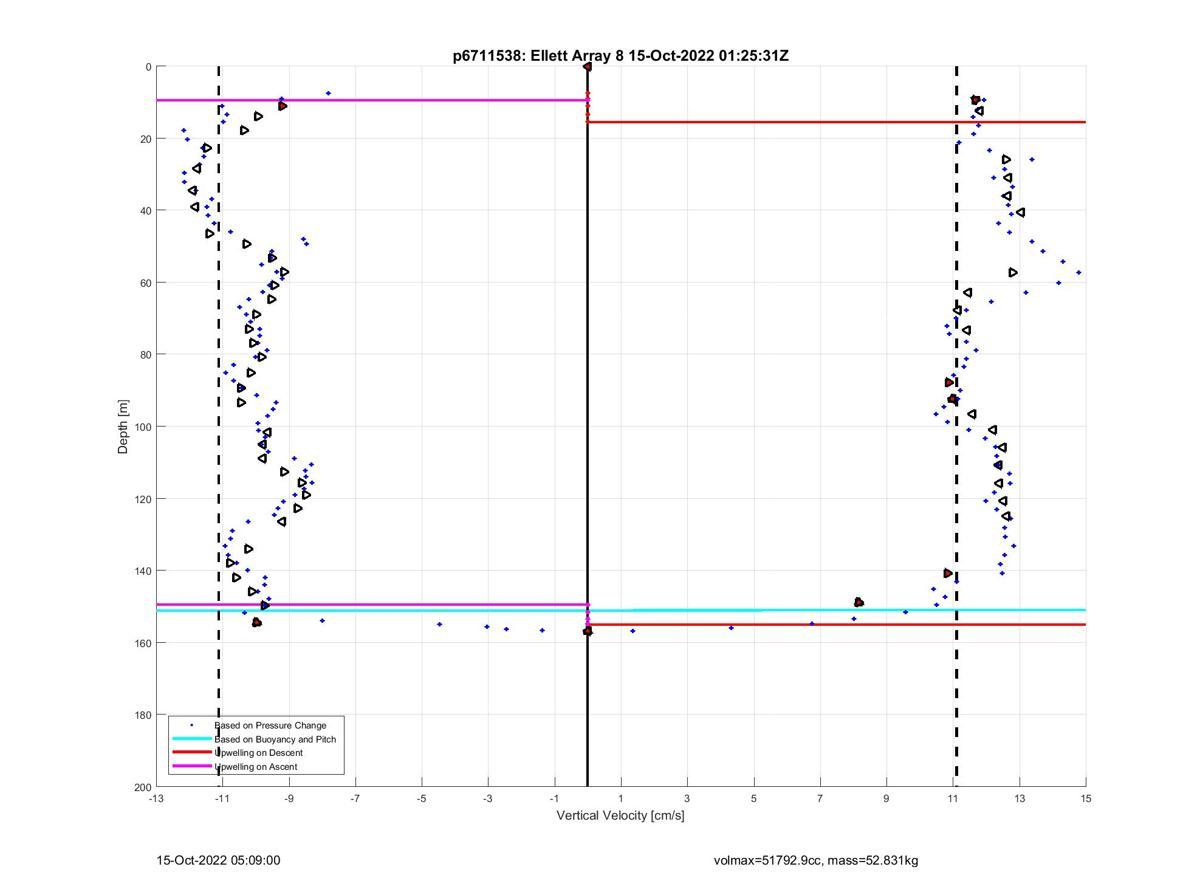Select legend entry 'Based on Buoyancy and Pitch'
Image resolution: width=1200 pixels, height=885 pixels.
(x=275, y=739)
